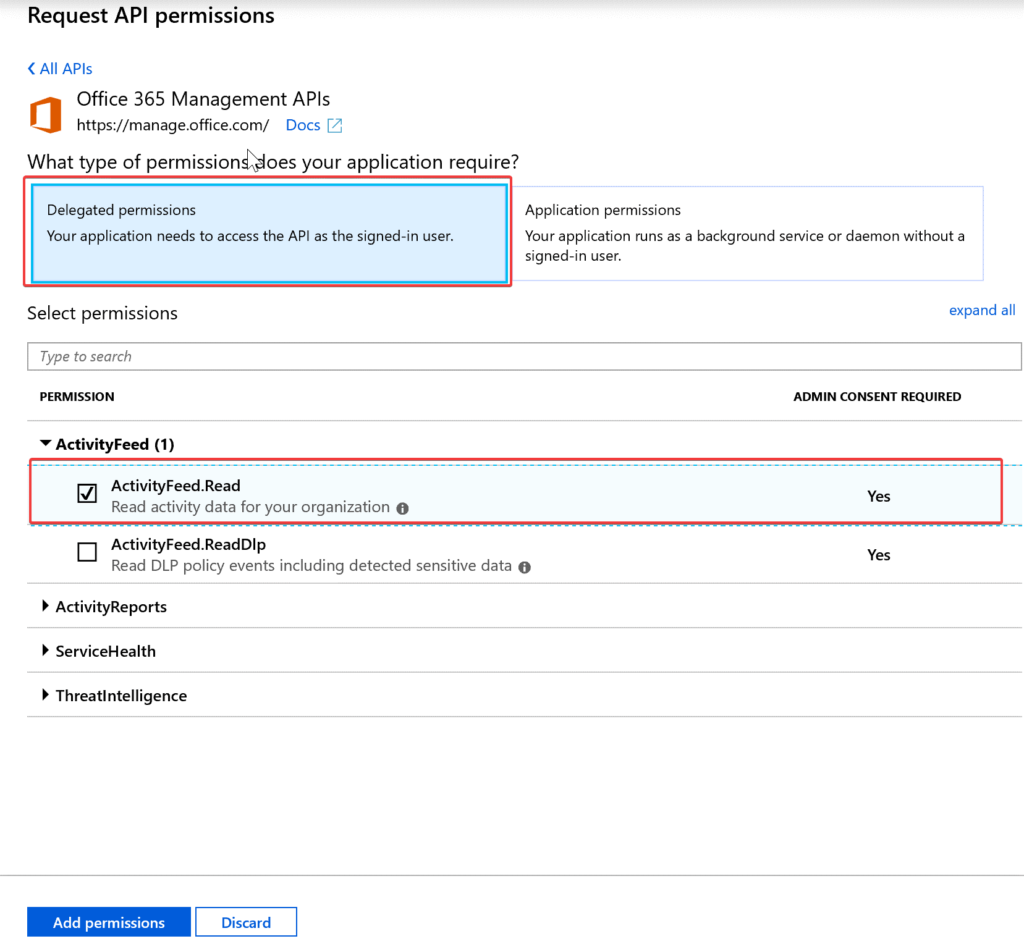Click the info icon next to ActivityFeed.Read
Image resolution: width=1024 pixels, height=944 pixels.
point(404,508)
